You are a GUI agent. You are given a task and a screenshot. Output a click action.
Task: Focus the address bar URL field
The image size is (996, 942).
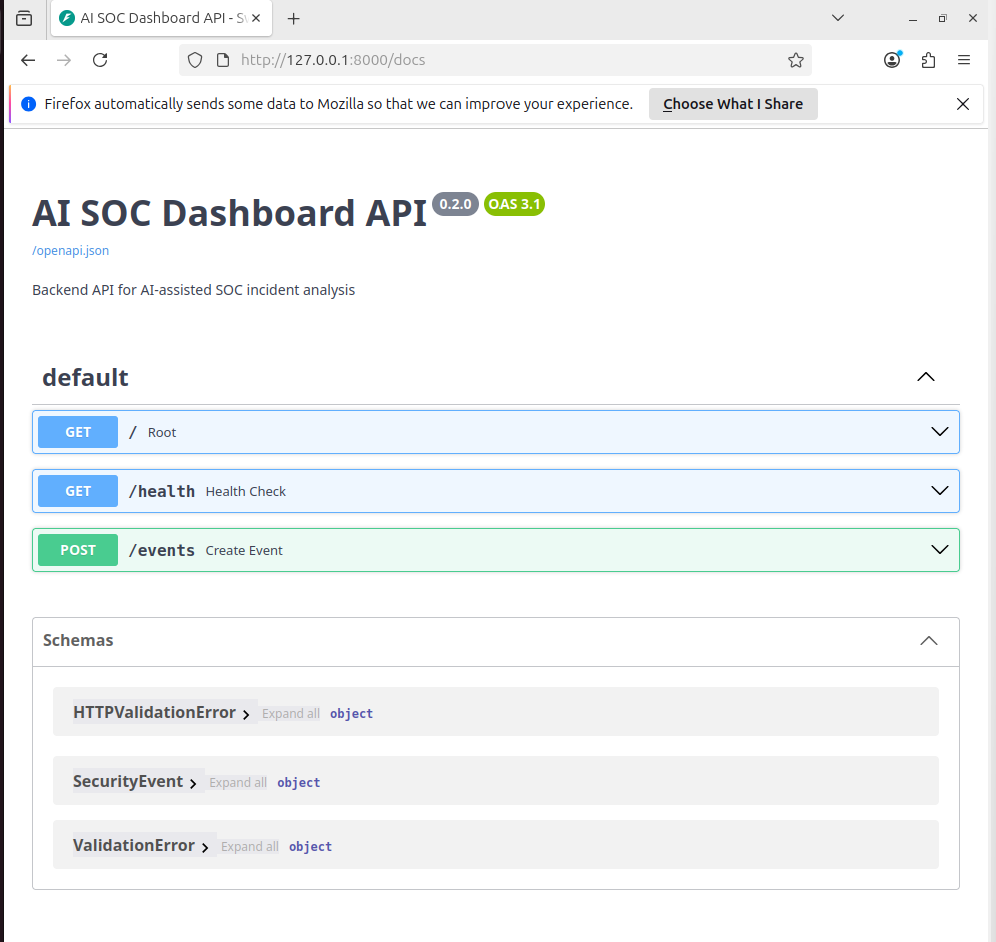pyautogui.click(x=495, y=60)
